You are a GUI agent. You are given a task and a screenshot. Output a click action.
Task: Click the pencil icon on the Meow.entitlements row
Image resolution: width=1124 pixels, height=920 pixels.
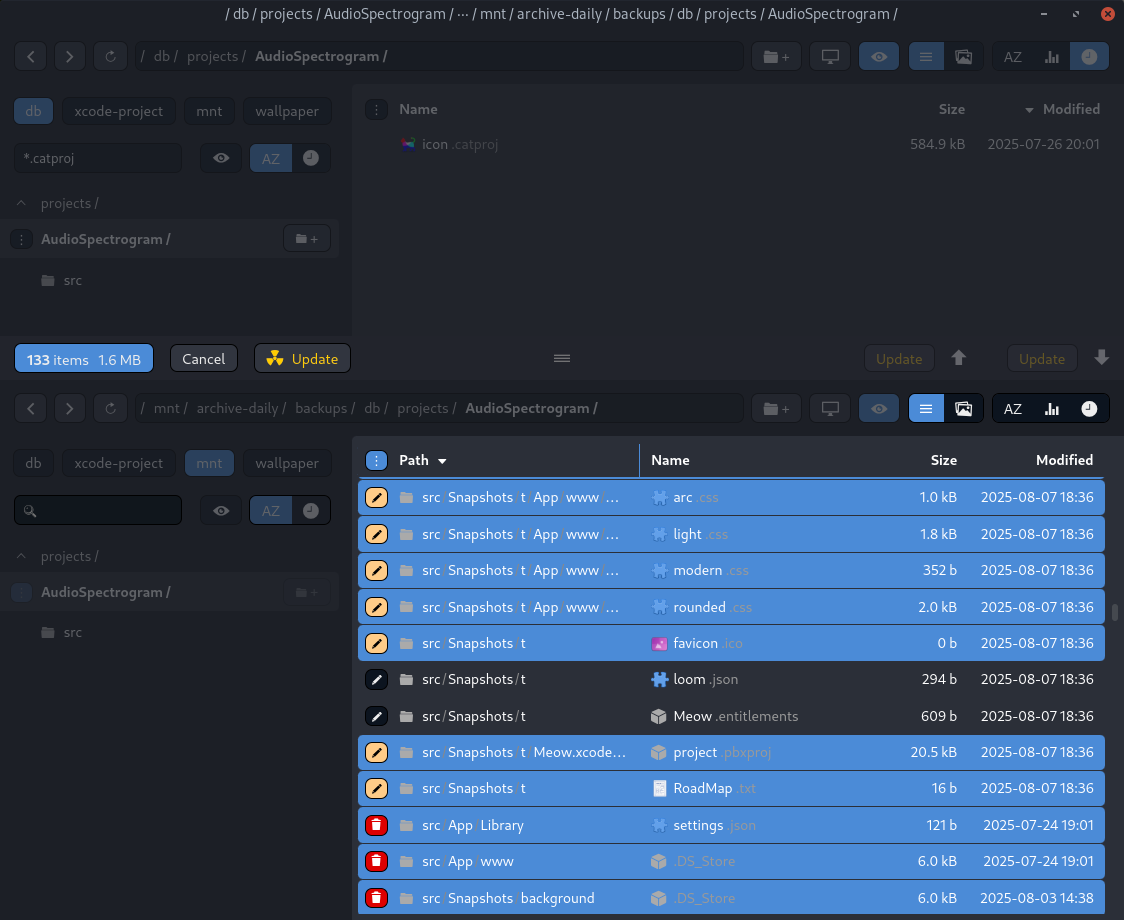[x=376, y=716]
